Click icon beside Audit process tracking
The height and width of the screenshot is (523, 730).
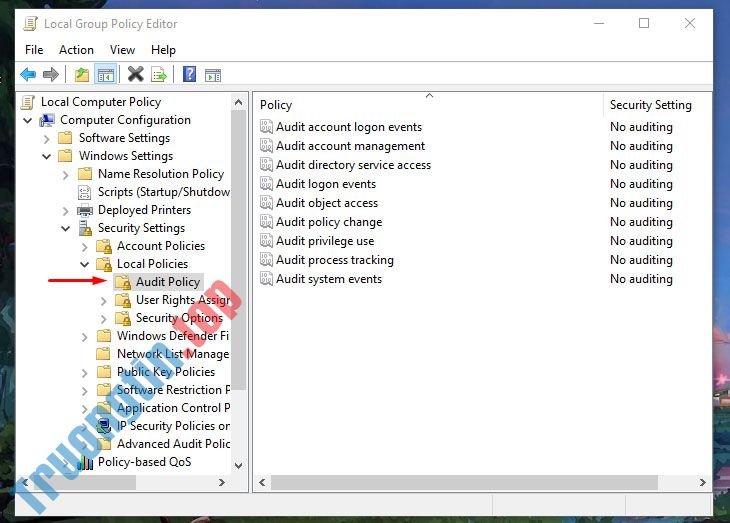click(x=266, y=260)
